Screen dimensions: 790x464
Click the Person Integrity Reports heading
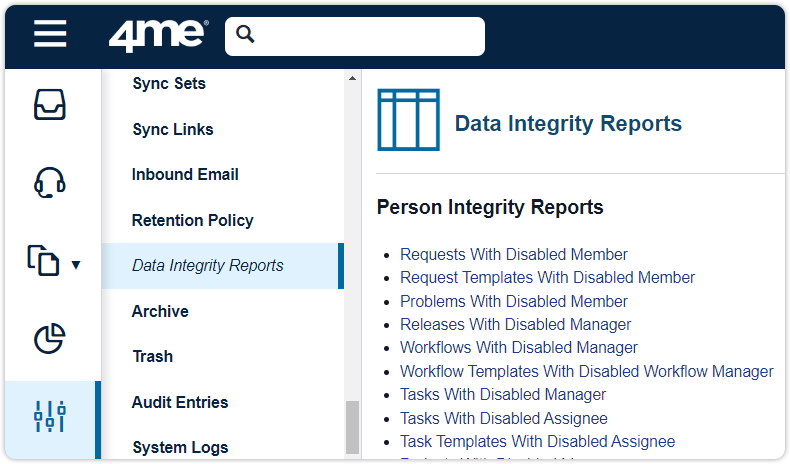click(490, 207)
